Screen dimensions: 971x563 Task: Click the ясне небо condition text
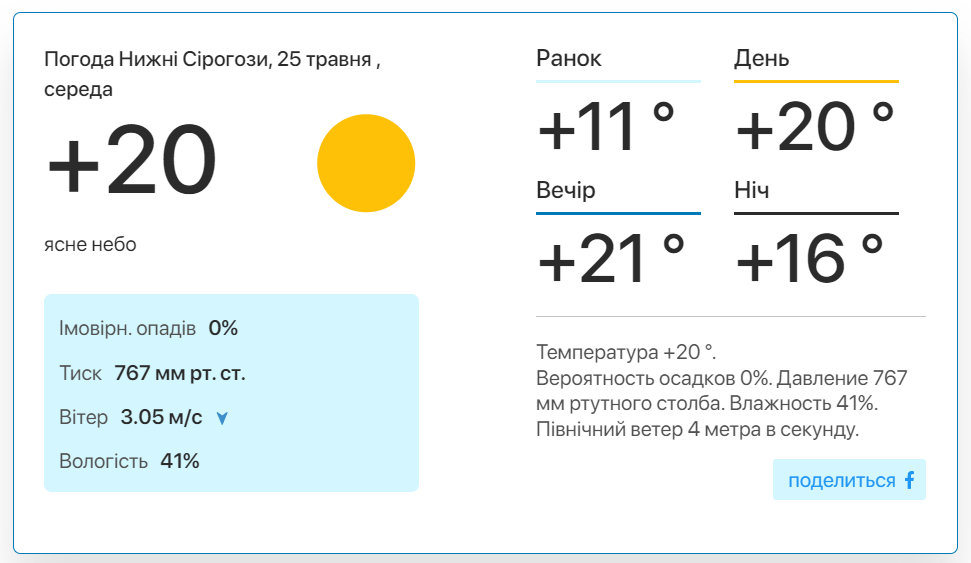tap(90, 245)
